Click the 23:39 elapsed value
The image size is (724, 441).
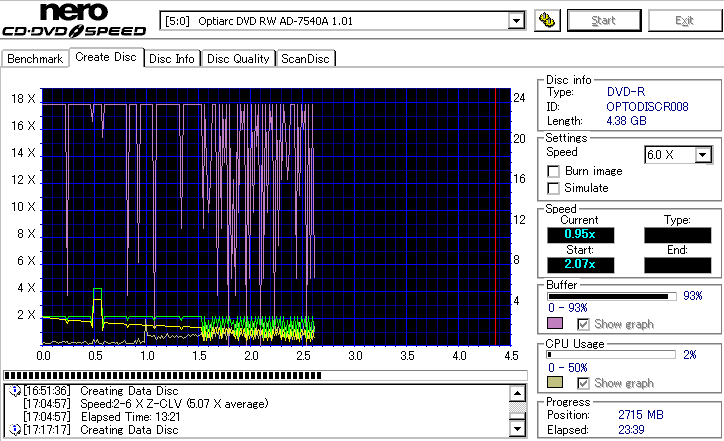pyautogui.click(x=631, y=430)
